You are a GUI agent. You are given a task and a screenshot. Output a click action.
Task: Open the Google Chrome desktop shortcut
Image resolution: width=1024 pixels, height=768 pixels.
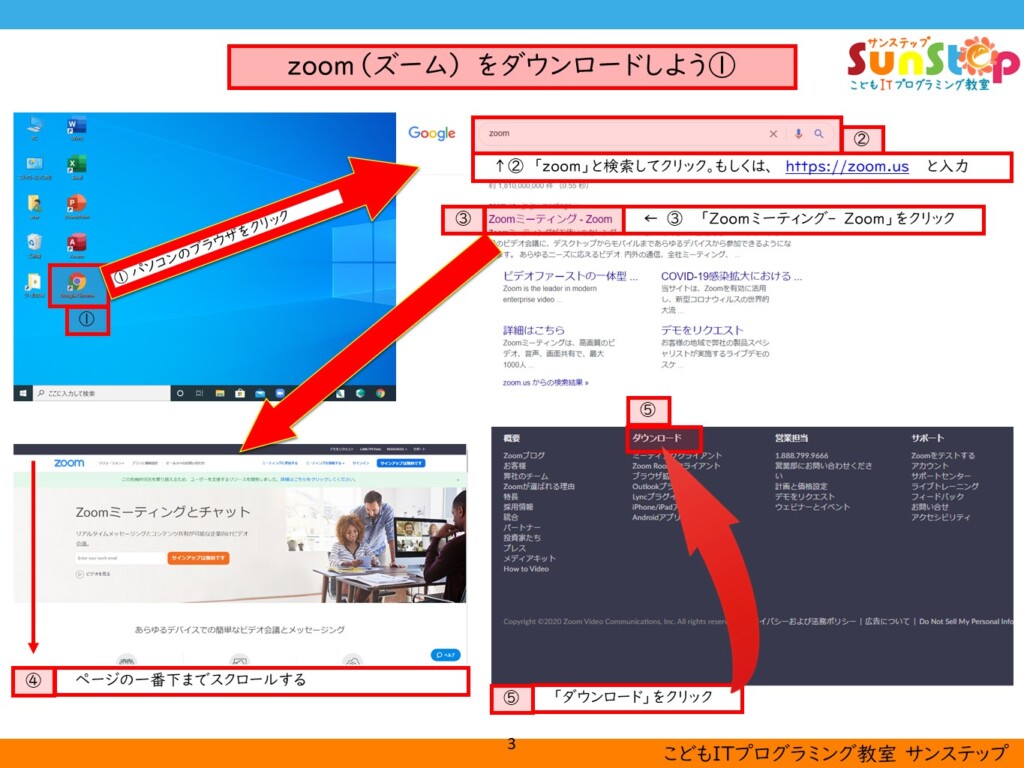click(x=77, y=285)
